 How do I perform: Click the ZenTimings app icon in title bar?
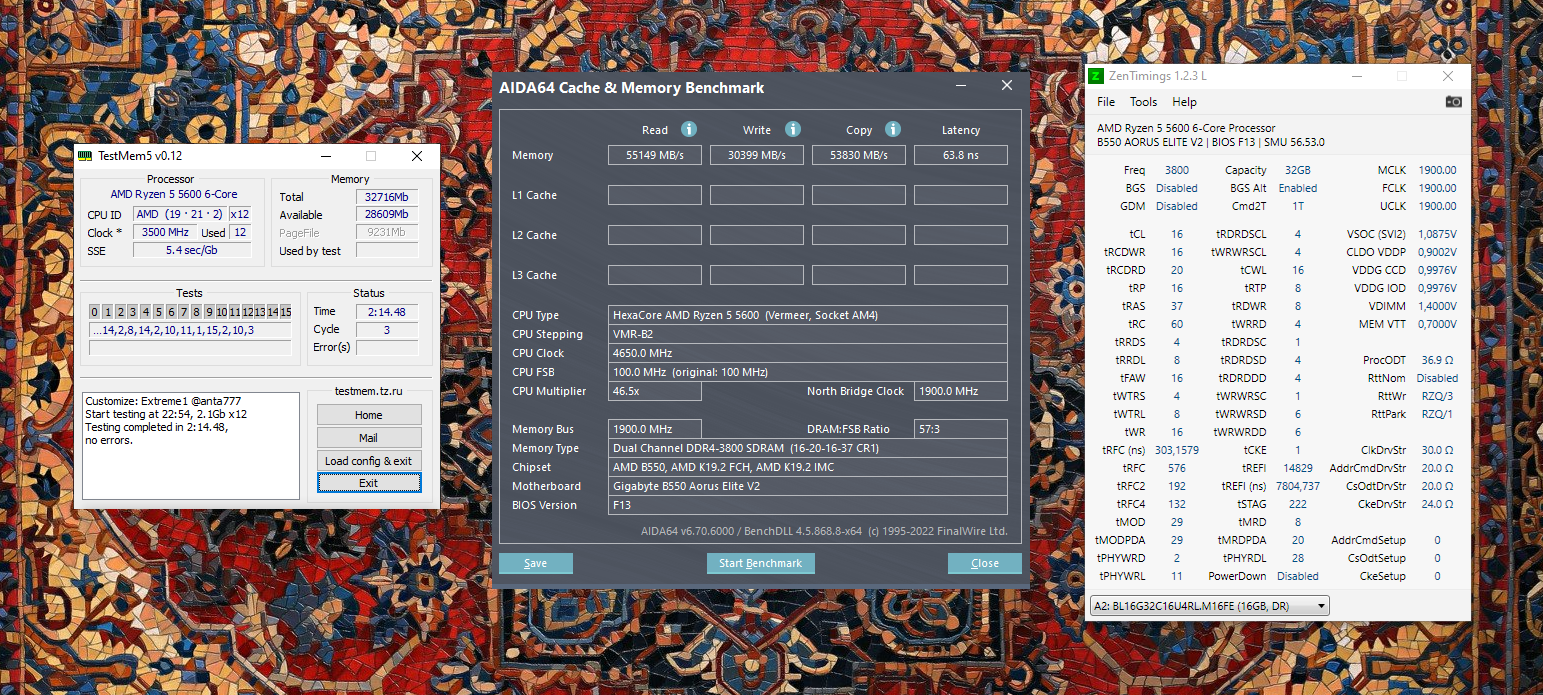[1097, 76]
